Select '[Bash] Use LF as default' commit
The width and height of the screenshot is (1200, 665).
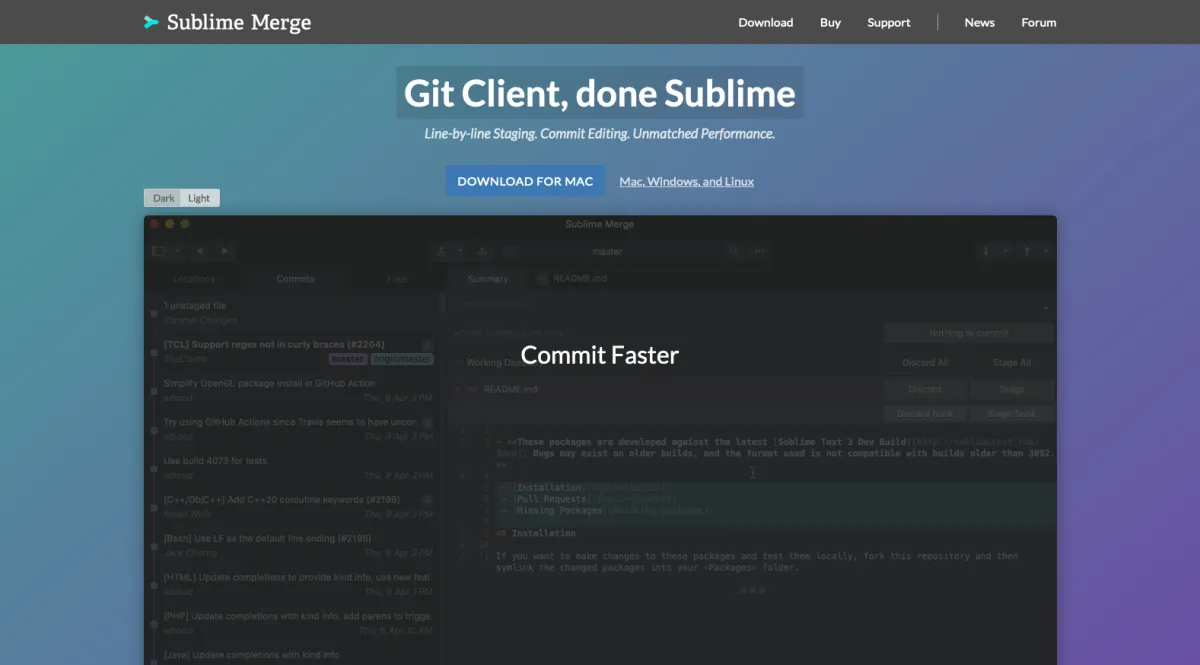point(295,546)
